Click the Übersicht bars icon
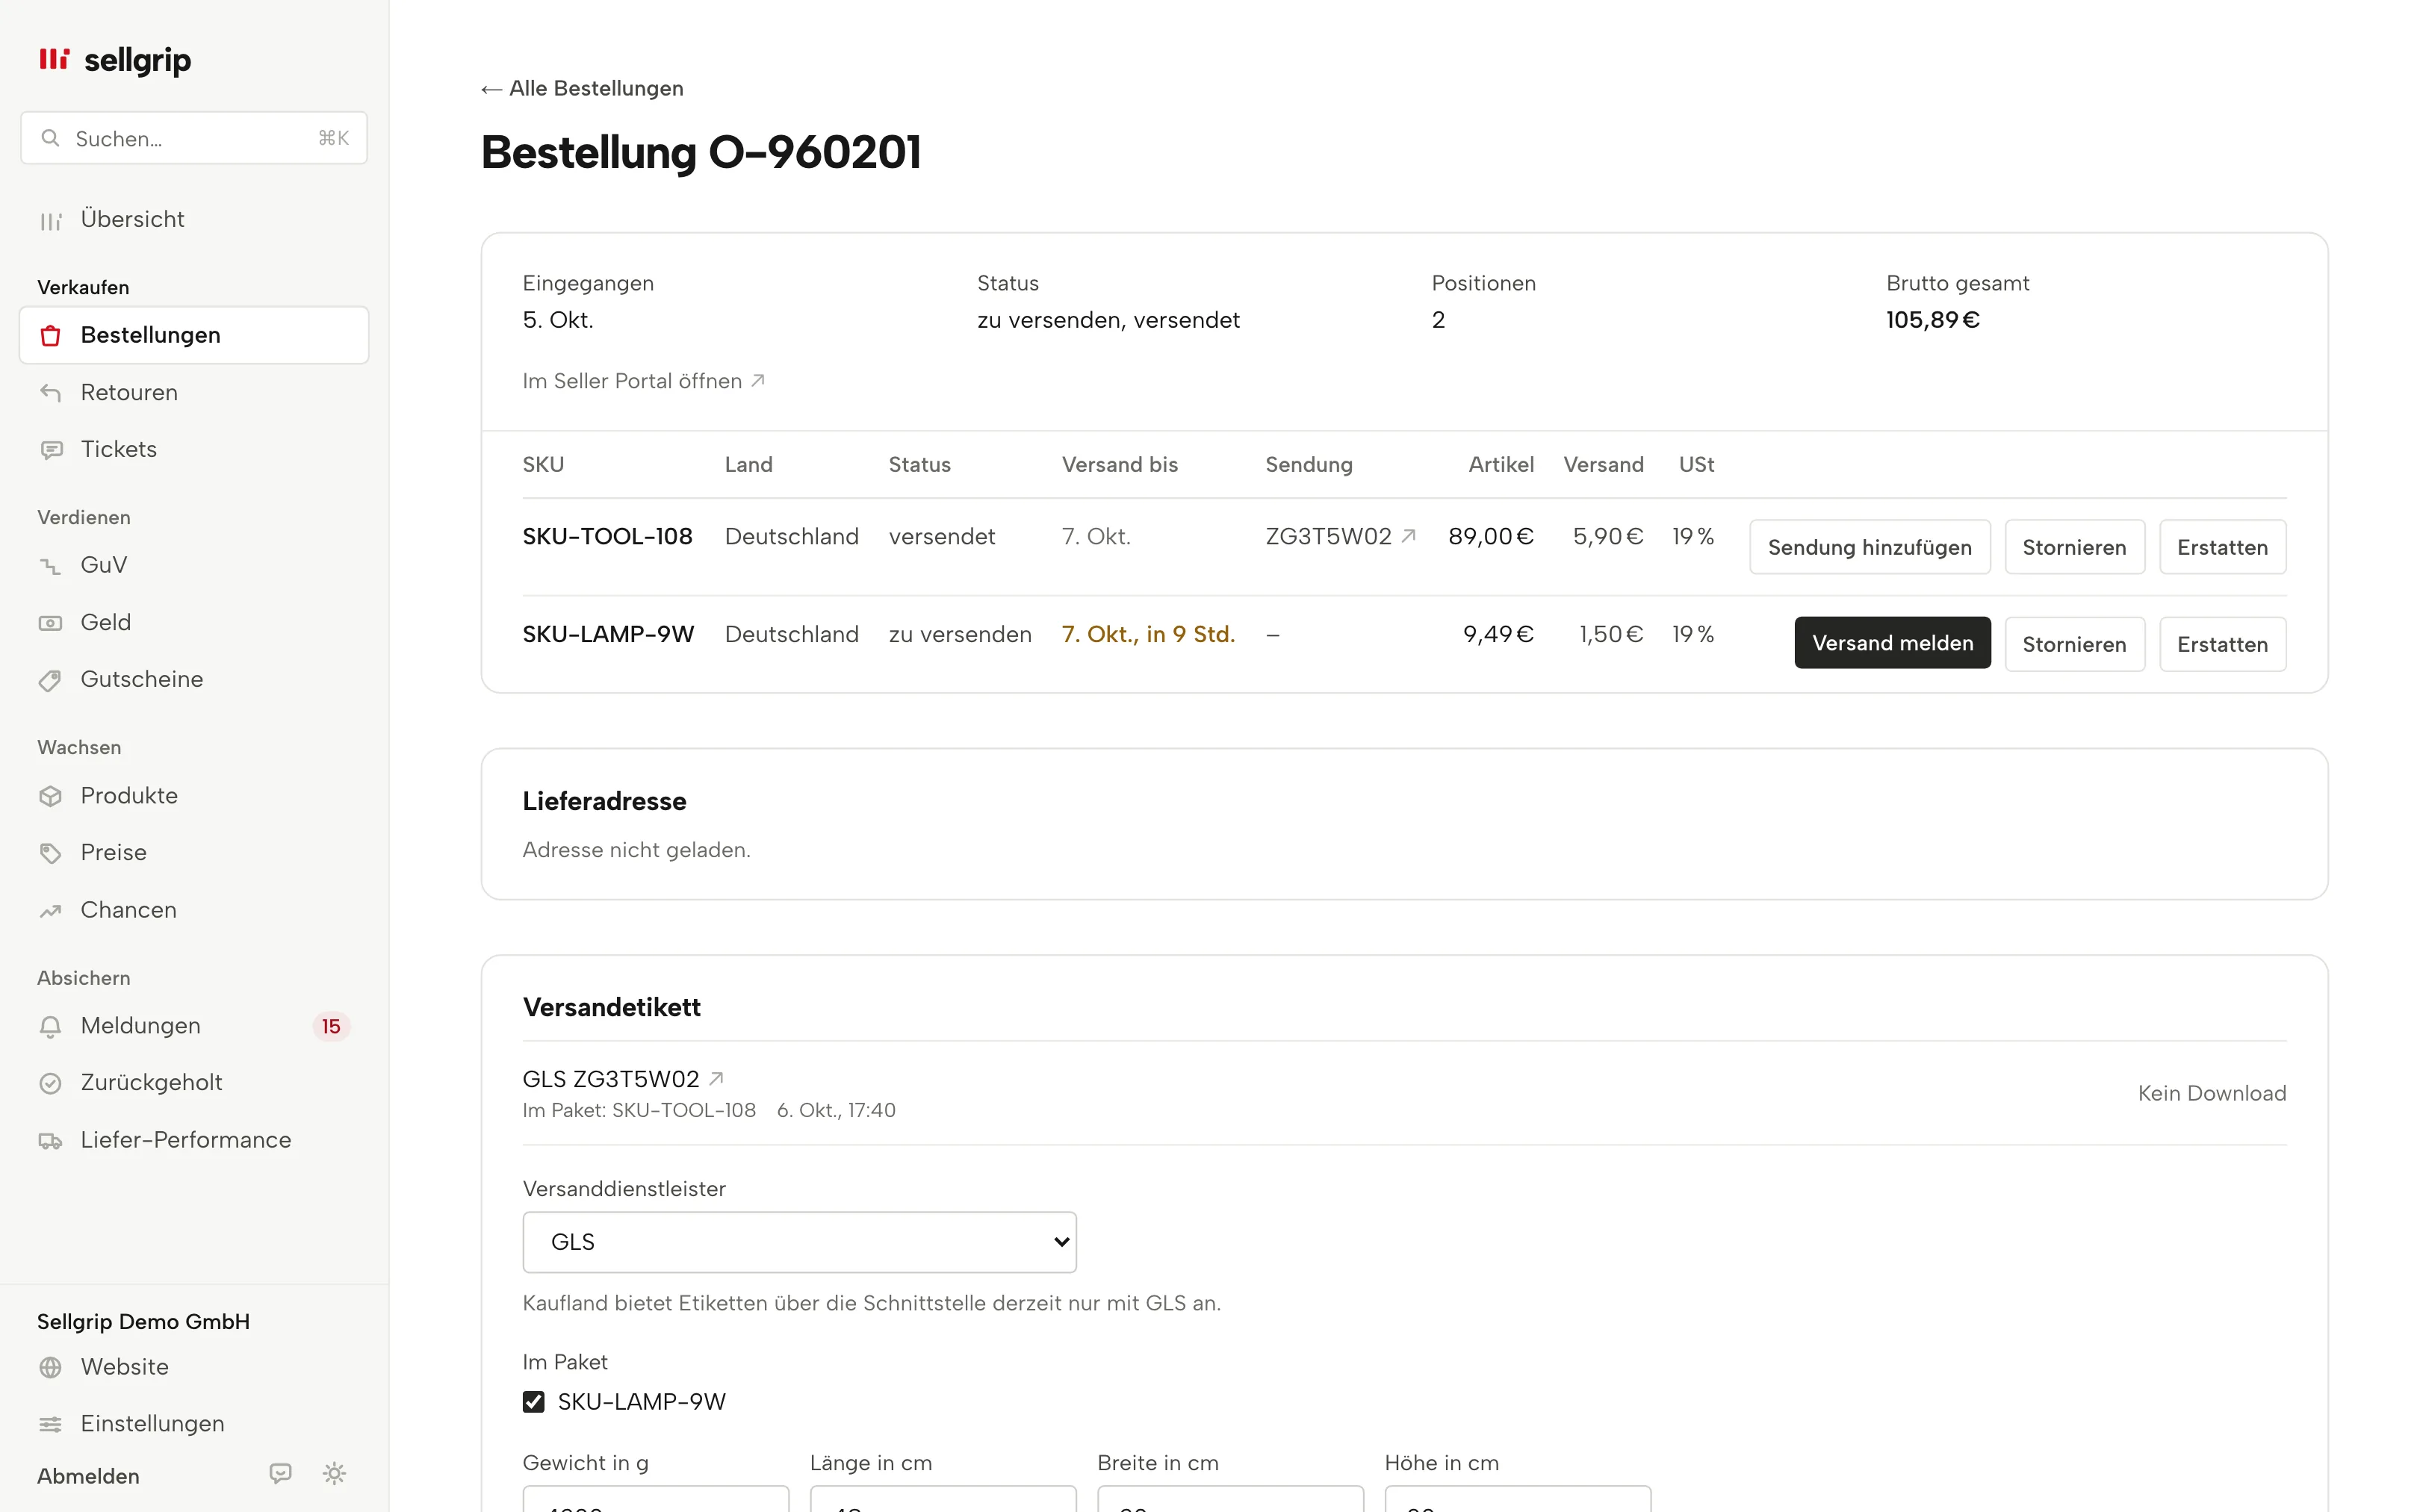Viewport: 2420px width, 1512px height. pos(50,220)
